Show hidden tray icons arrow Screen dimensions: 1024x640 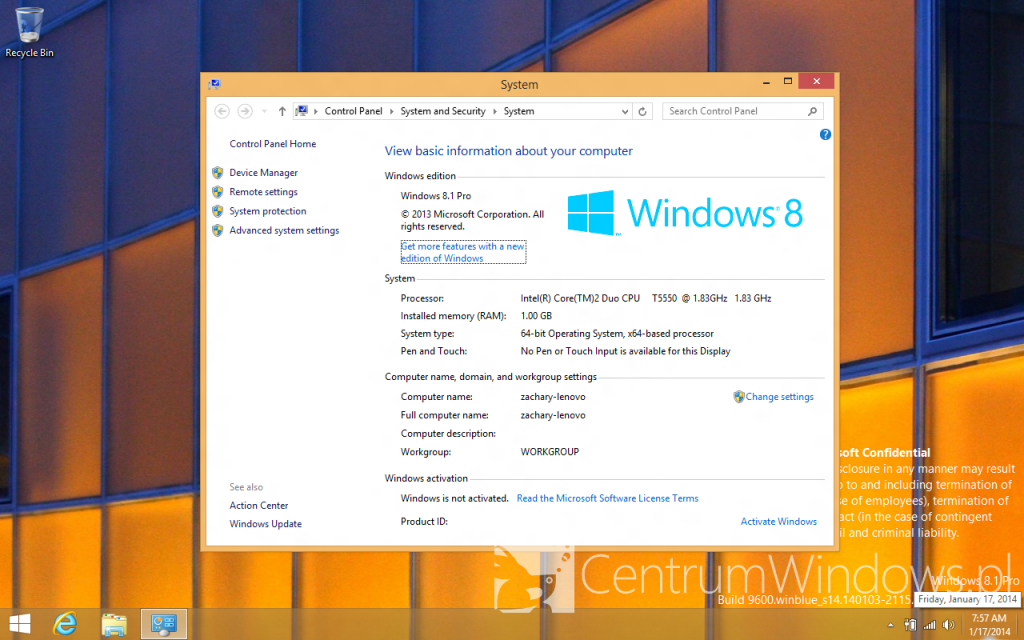click(x=890, y=626)
